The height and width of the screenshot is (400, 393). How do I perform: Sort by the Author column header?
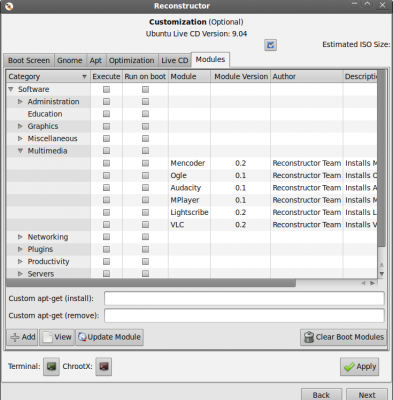pyautogui.click(x=307, y=77)
